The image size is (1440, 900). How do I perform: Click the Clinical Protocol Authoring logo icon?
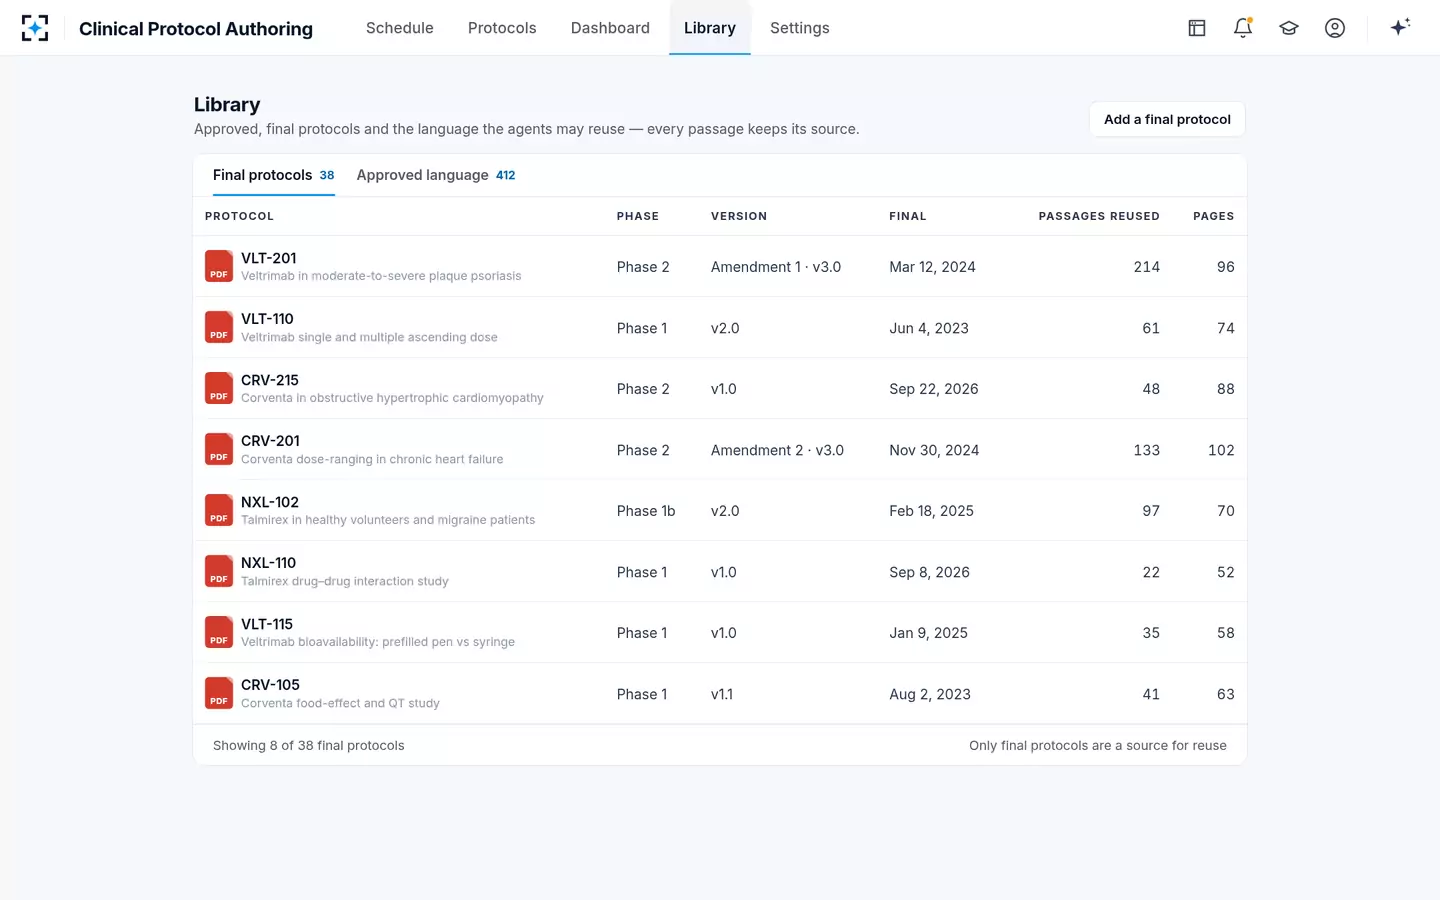coord(35,28)
